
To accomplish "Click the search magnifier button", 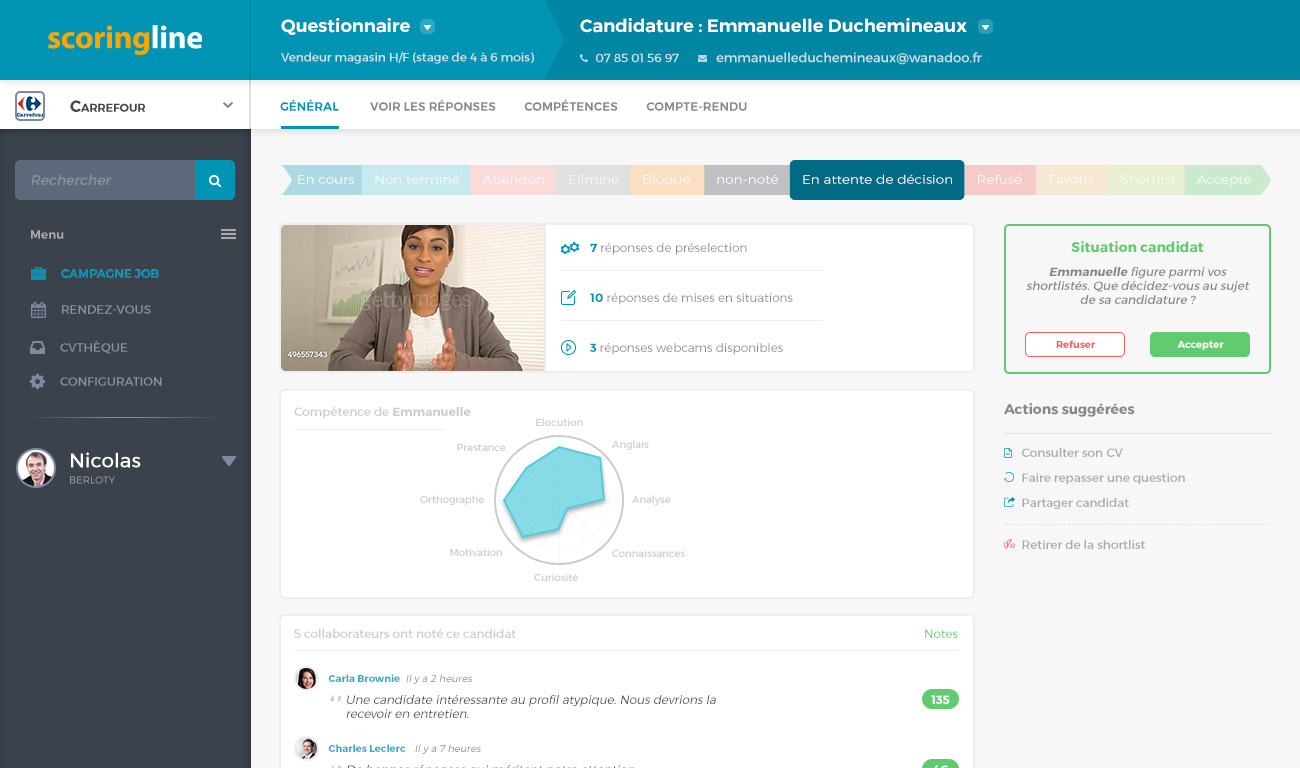I will [x=215, y=180].
